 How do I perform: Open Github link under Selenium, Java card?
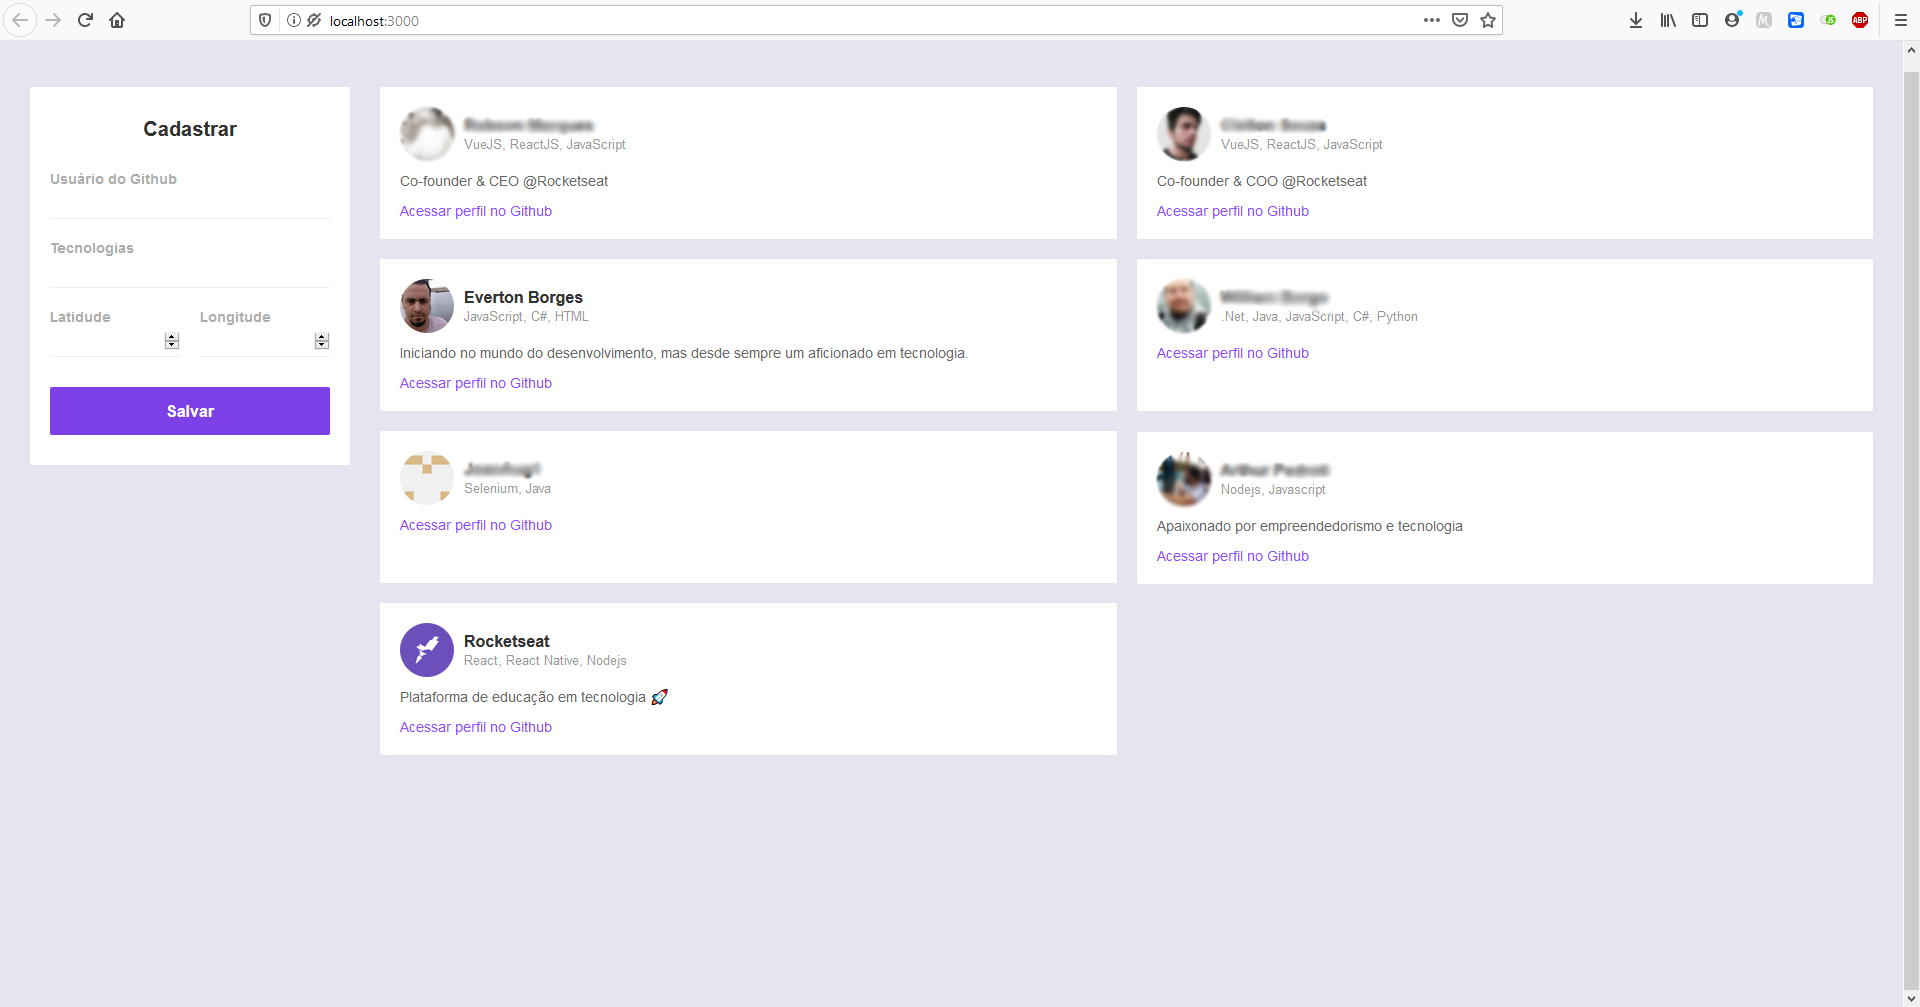click(476, 525)
